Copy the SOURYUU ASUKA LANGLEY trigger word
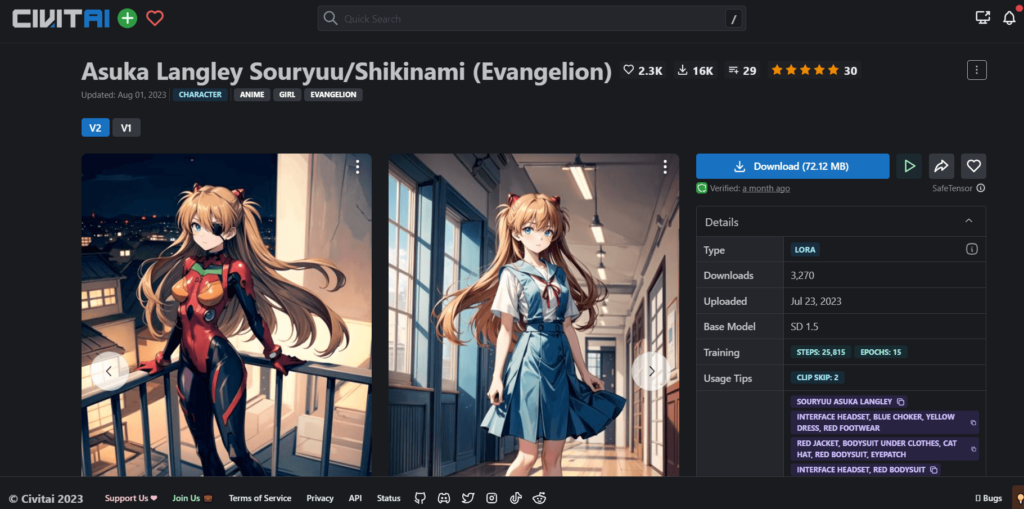The image size is (1024, 509). click(900, 401)
